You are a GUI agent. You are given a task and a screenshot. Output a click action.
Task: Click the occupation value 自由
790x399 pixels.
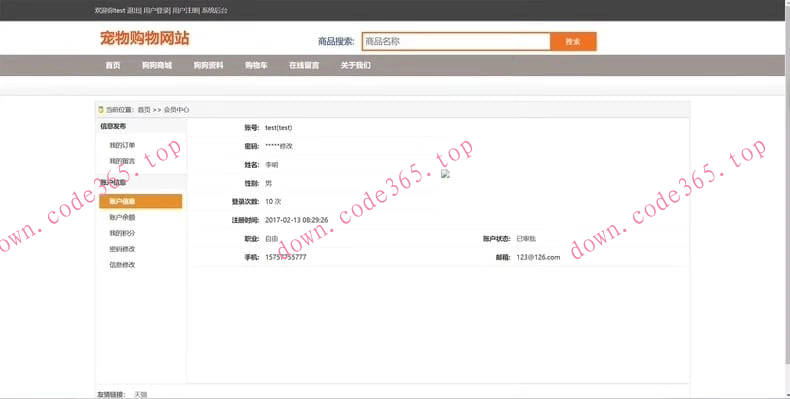pos(272,239)
